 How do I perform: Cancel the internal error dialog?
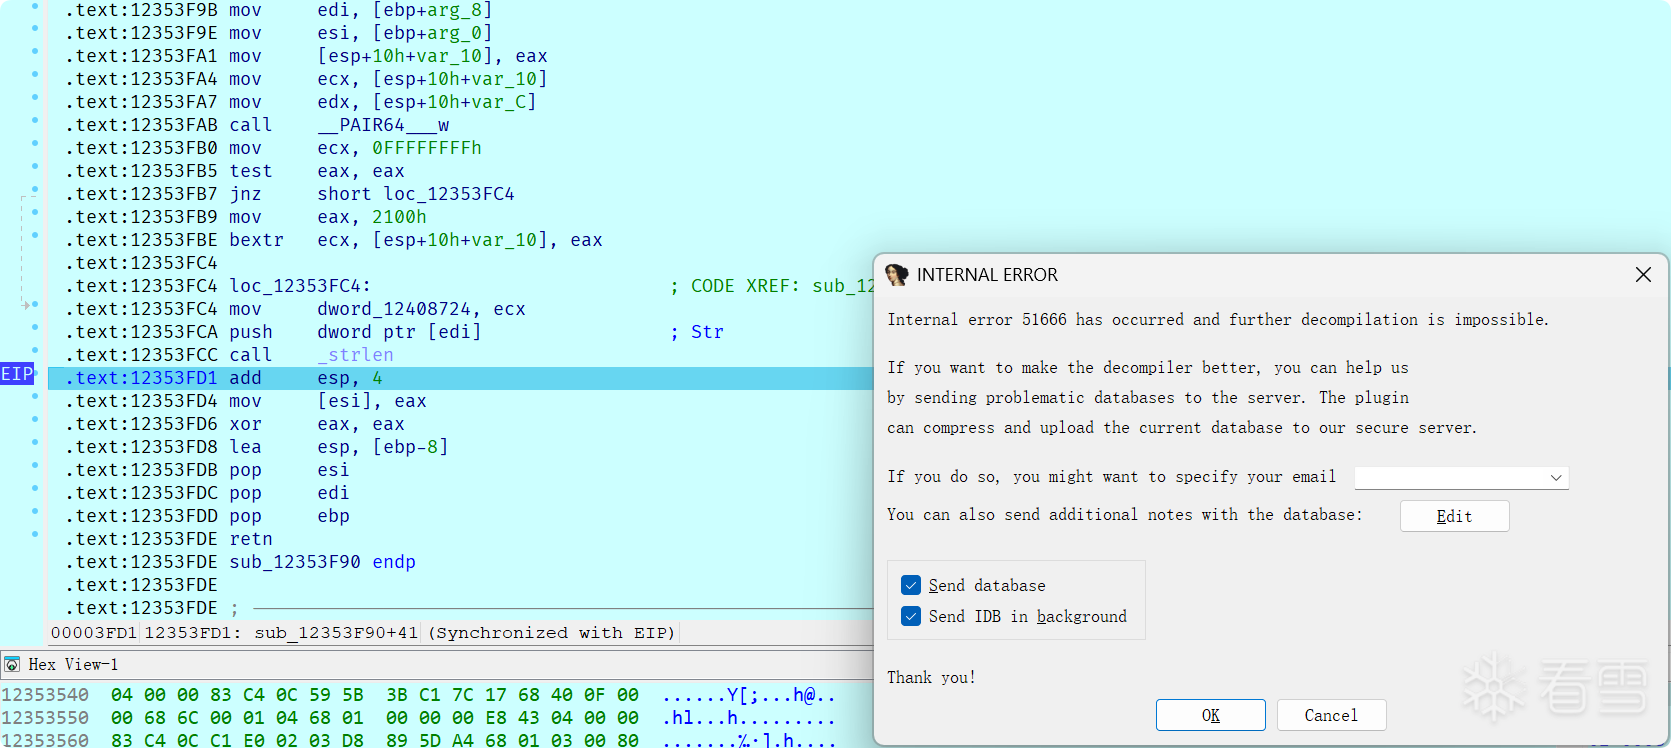[1331, 715]
